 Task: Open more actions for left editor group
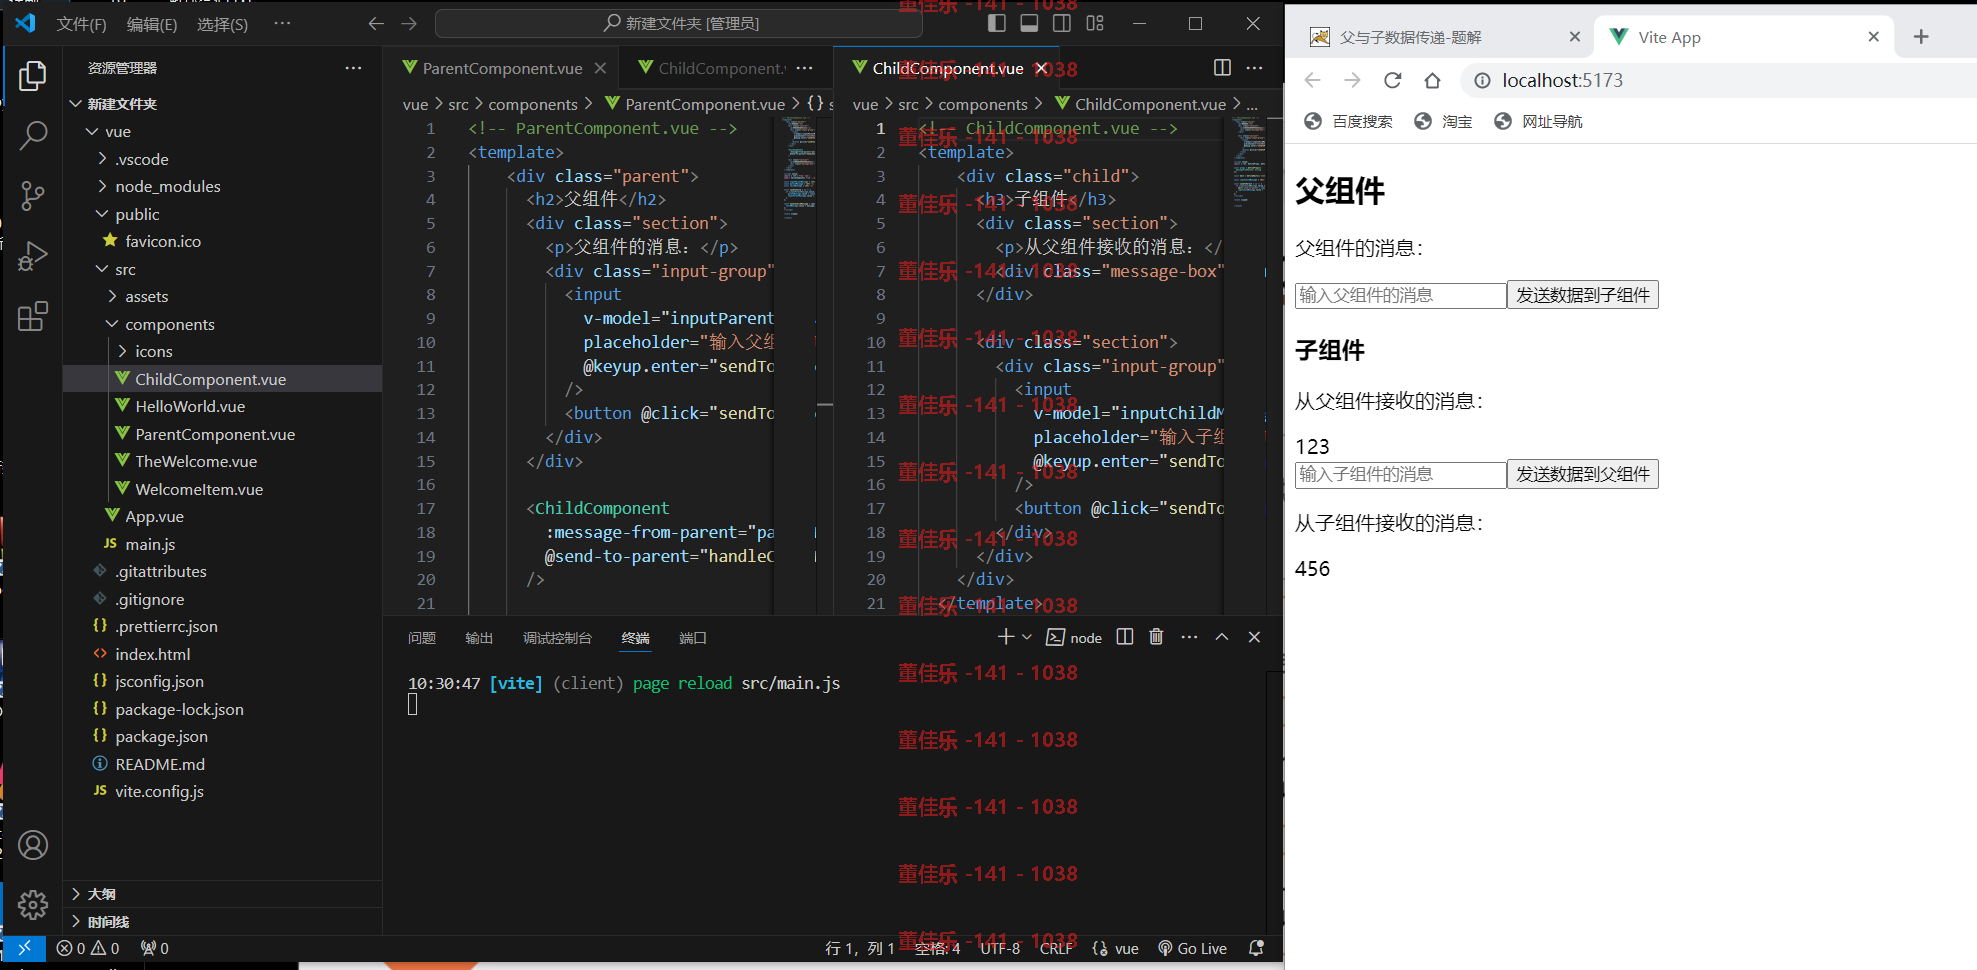tap(805, 68)
